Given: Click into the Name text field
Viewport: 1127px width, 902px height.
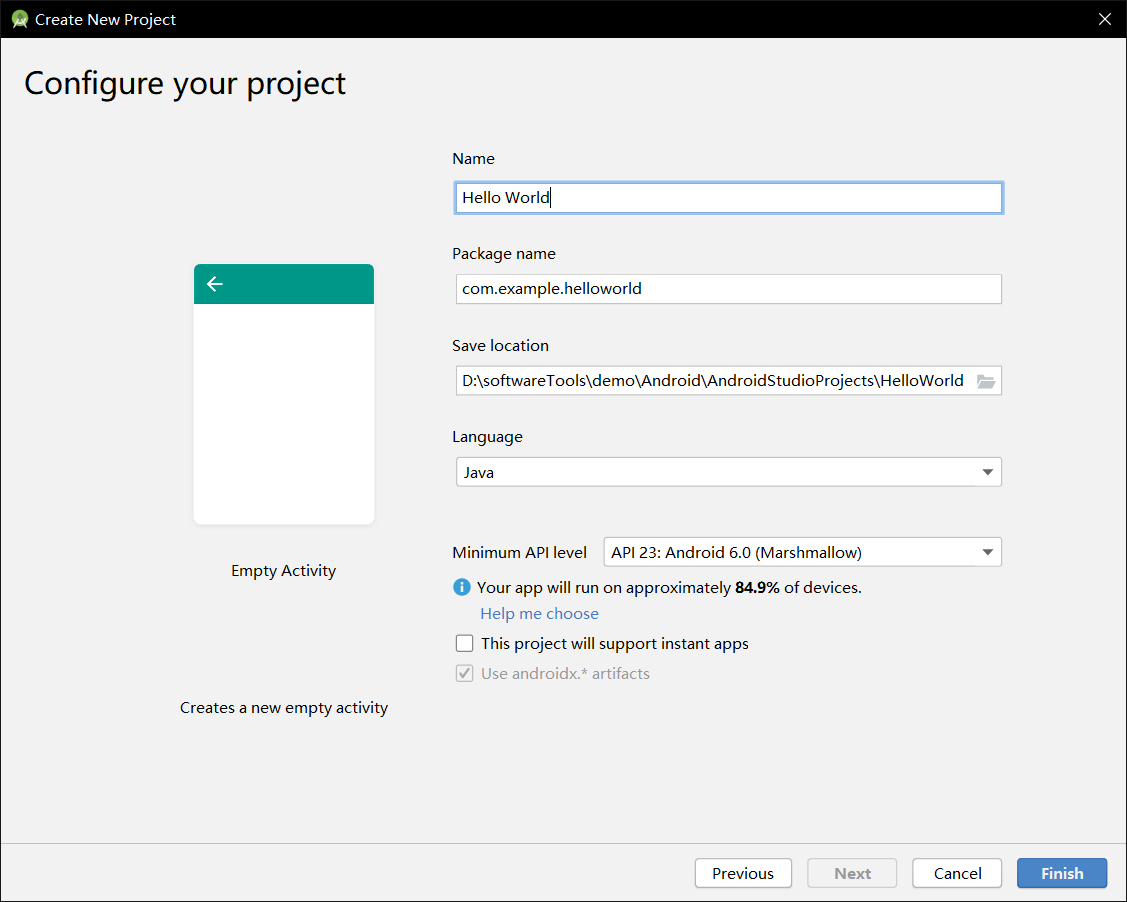Looking at the screenshot, I should tap(728, 198).
